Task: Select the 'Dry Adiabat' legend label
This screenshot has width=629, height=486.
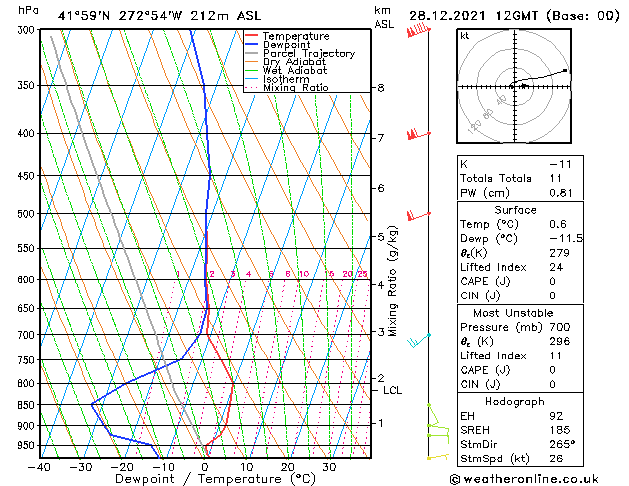Action: (294, 62)
